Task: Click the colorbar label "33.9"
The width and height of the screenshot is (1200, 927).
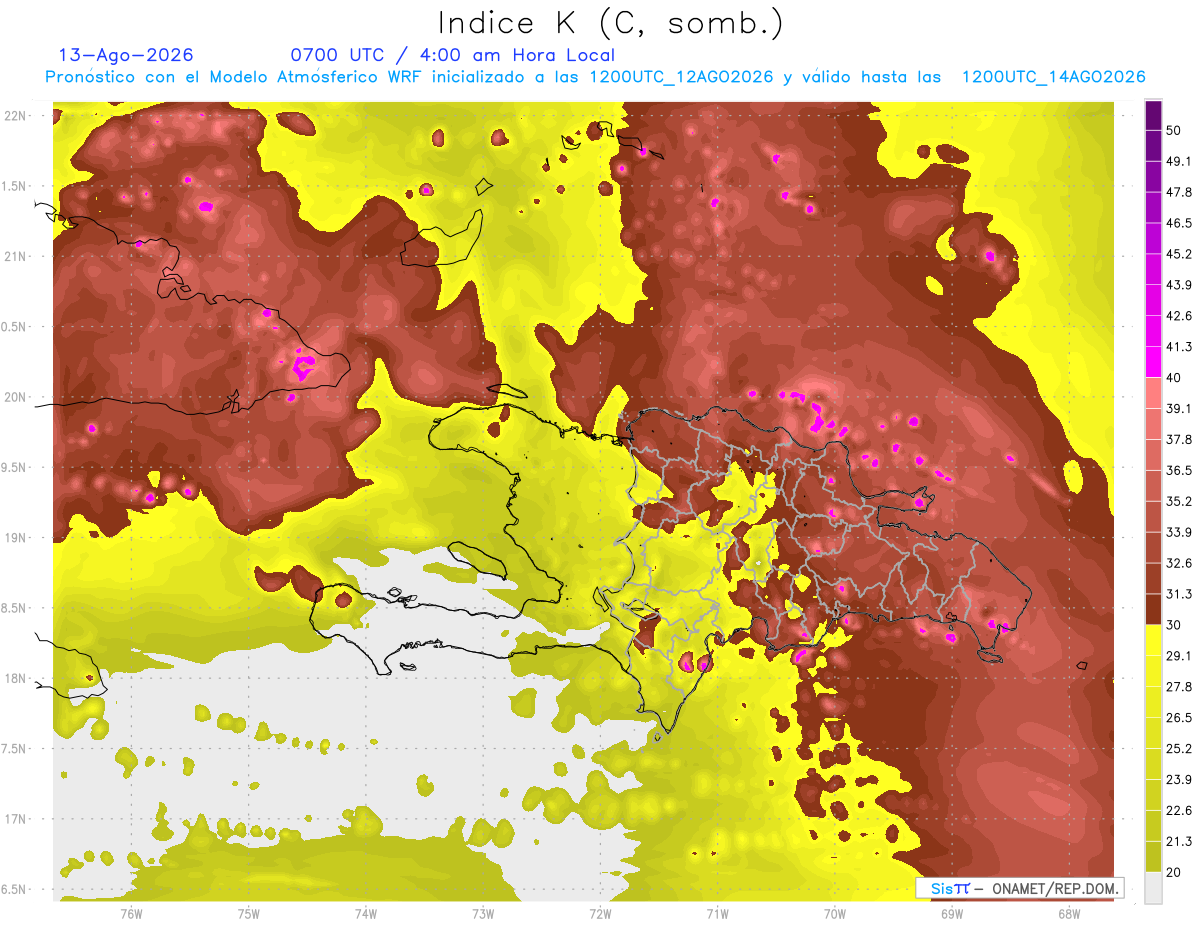Action: click(x=1178, y=532)
